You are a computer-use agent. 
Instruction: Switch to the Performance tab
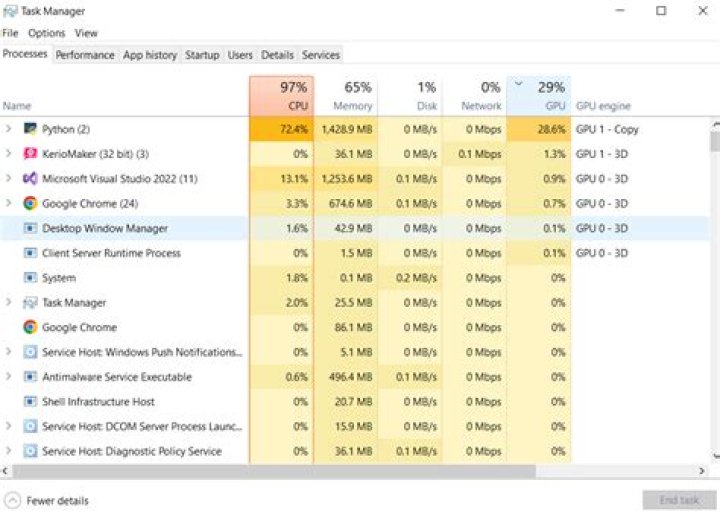(85, 55)
